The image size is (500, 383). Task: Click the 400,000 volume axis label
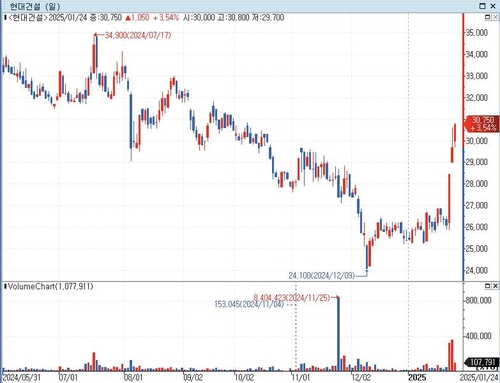478,336
